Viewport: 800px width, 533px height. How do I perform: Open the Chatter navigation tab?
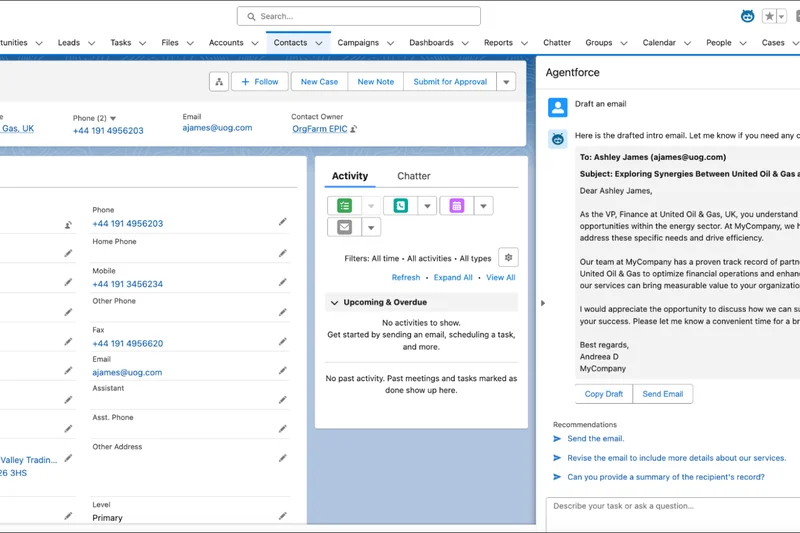557,43
